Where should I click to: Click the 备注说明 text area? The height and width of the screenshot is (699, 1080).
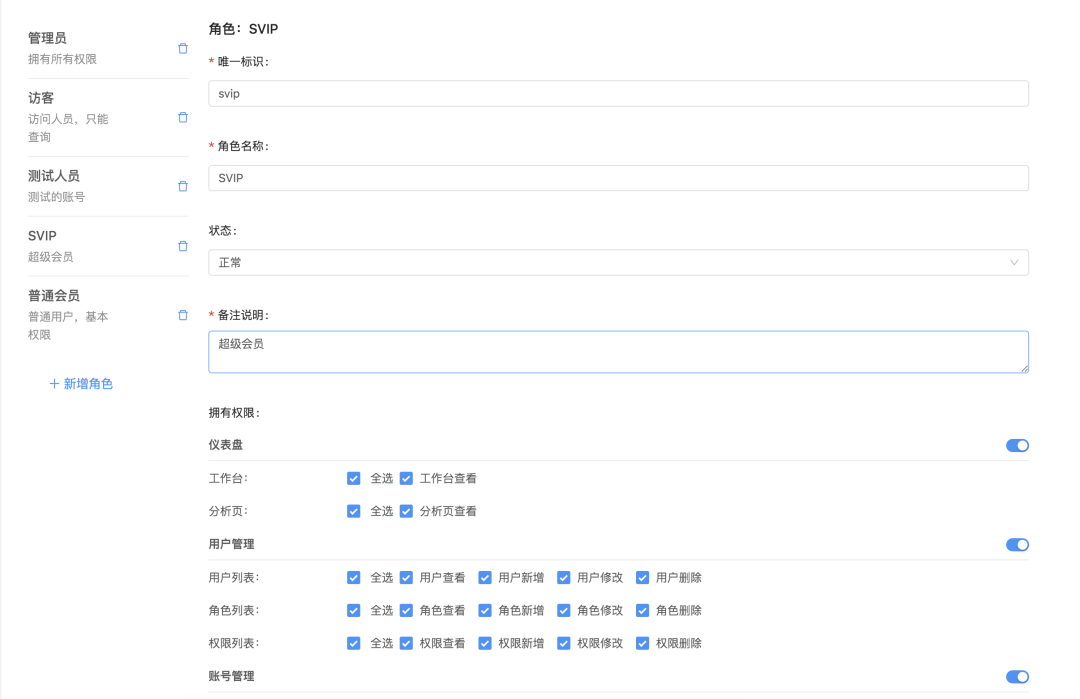click(618, 352)
